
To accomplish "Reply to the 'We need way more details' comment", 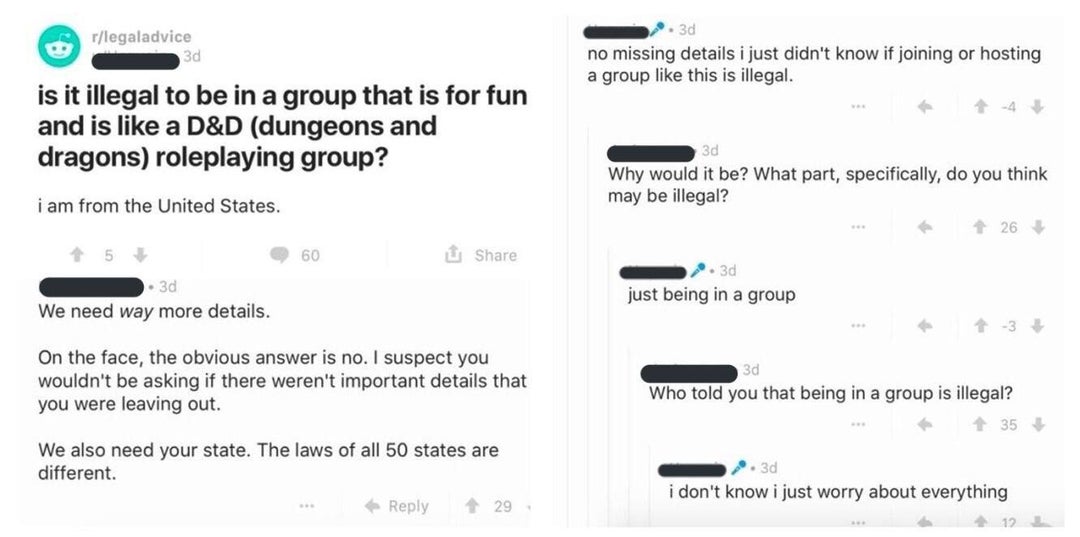I will (x=397, y=506).
